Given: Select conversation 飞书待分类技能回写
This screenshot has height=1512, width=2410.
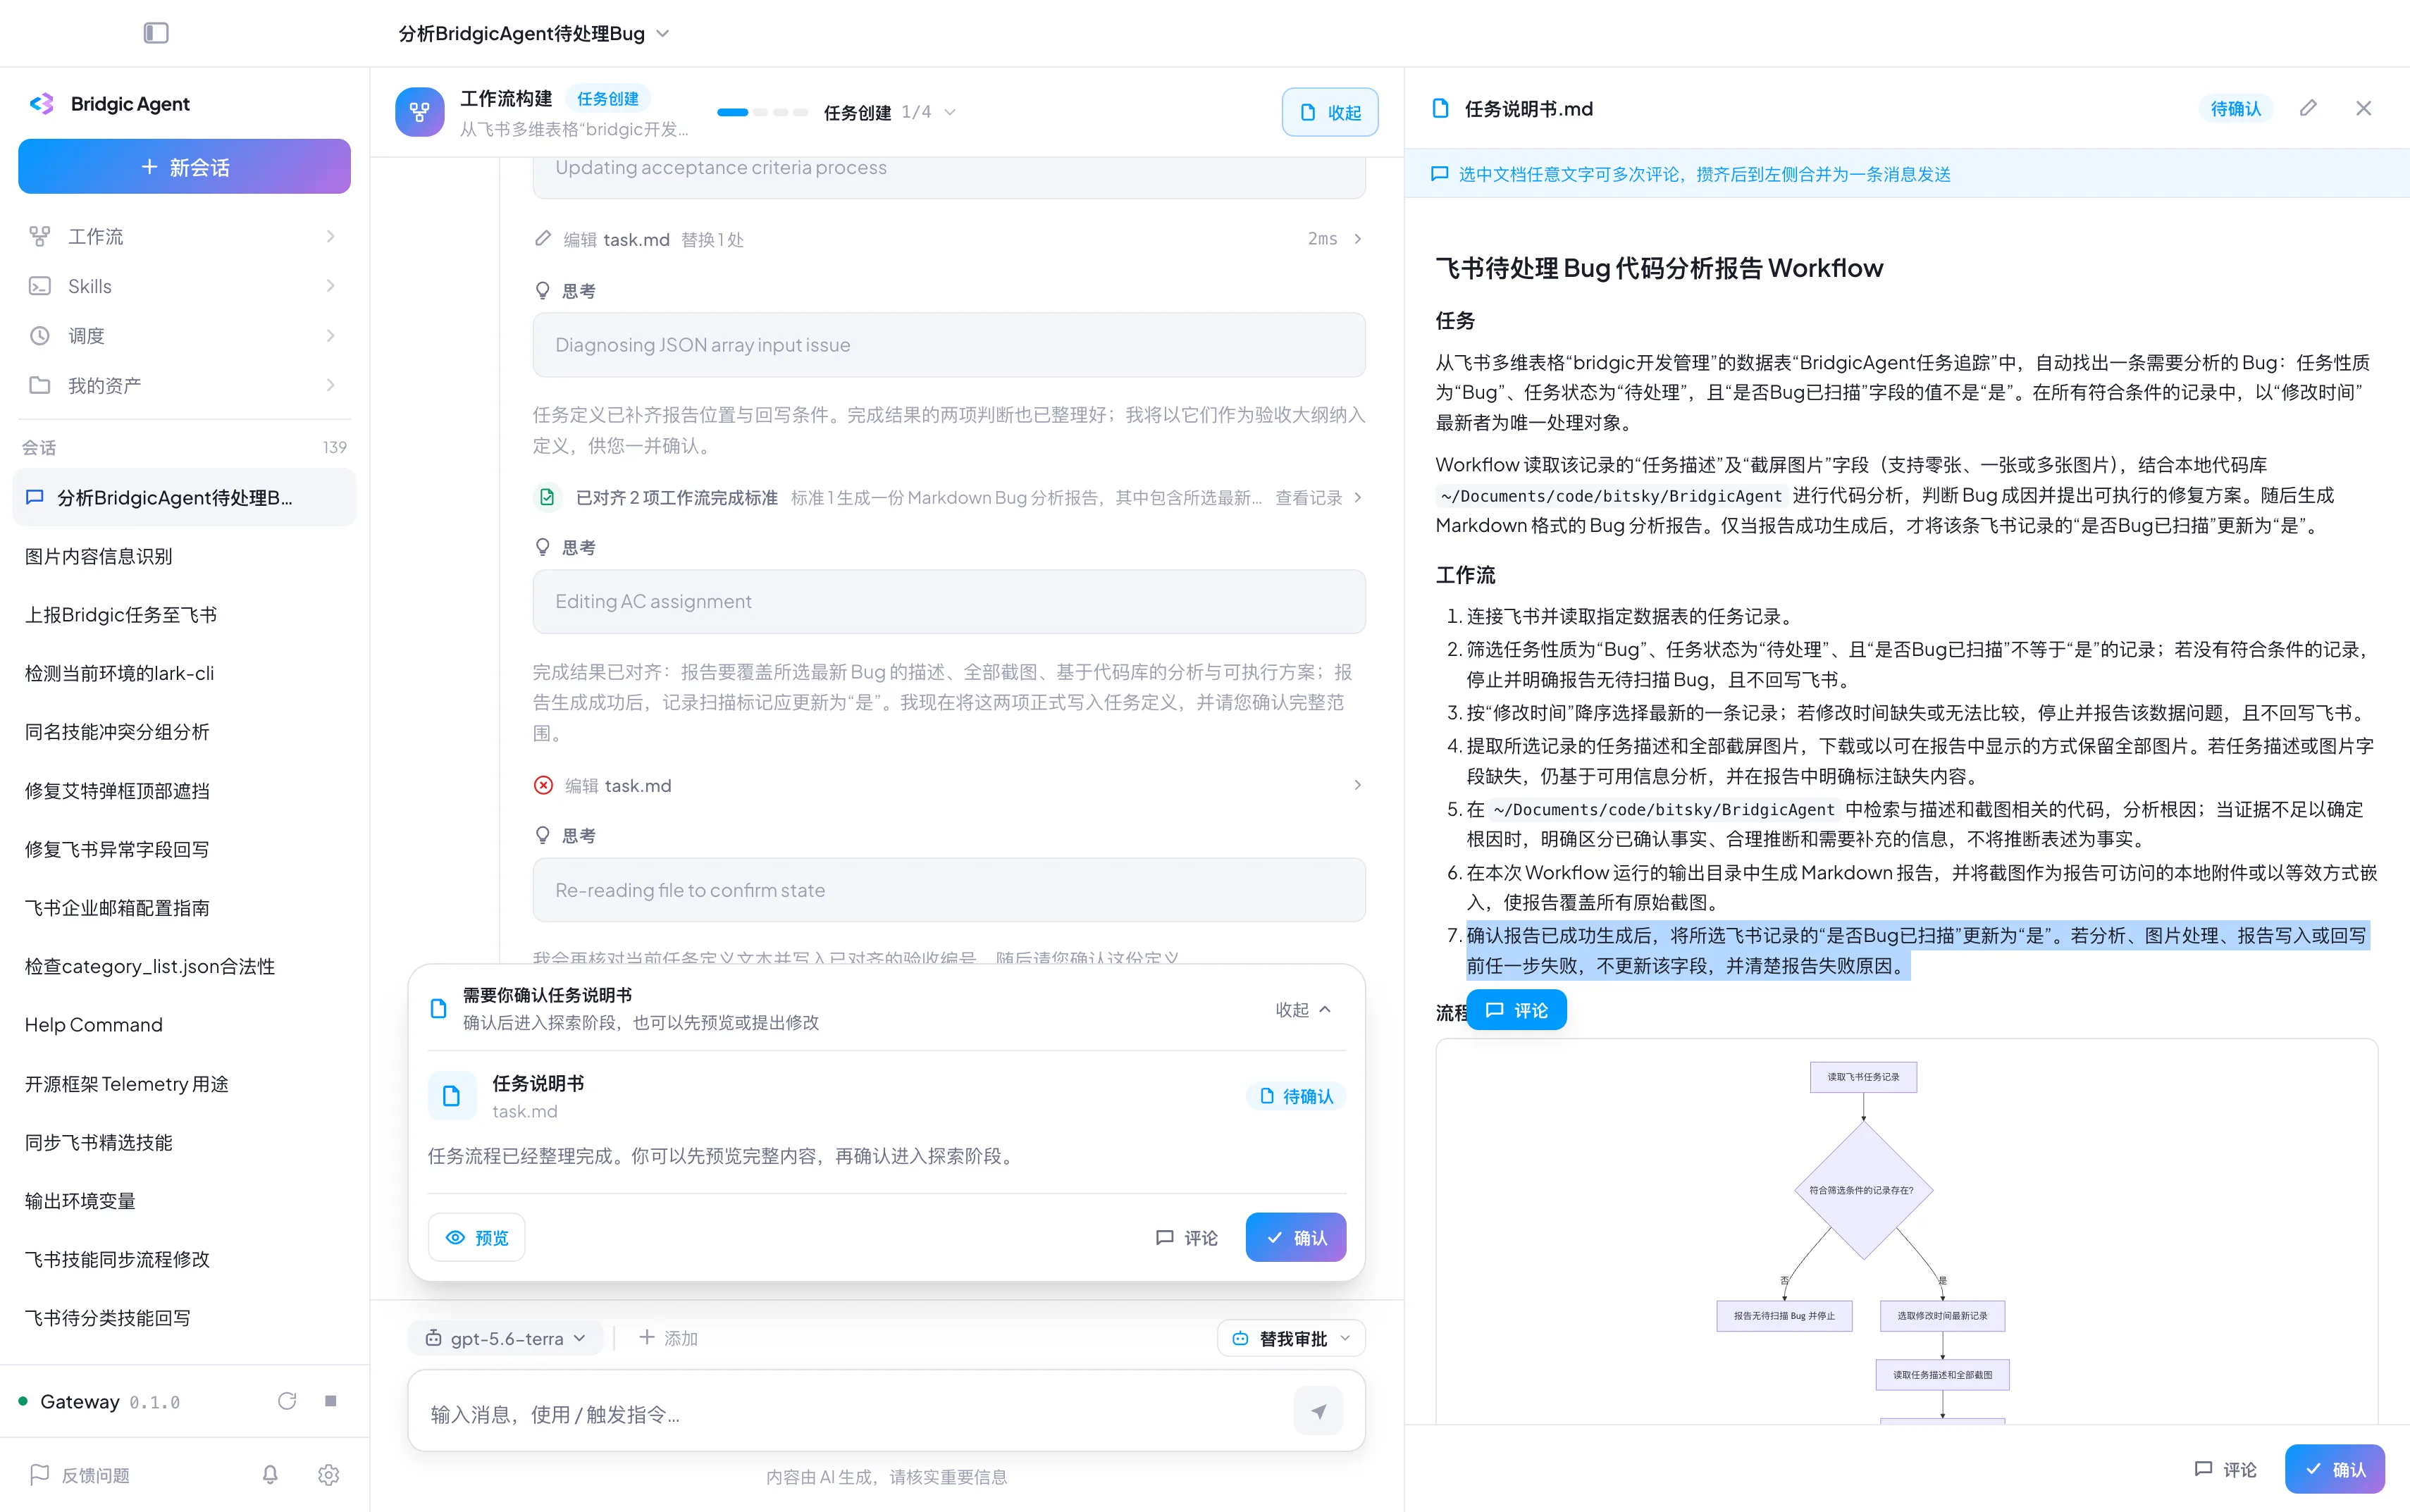Looking at the screenshot, I should coord(184,1318).
